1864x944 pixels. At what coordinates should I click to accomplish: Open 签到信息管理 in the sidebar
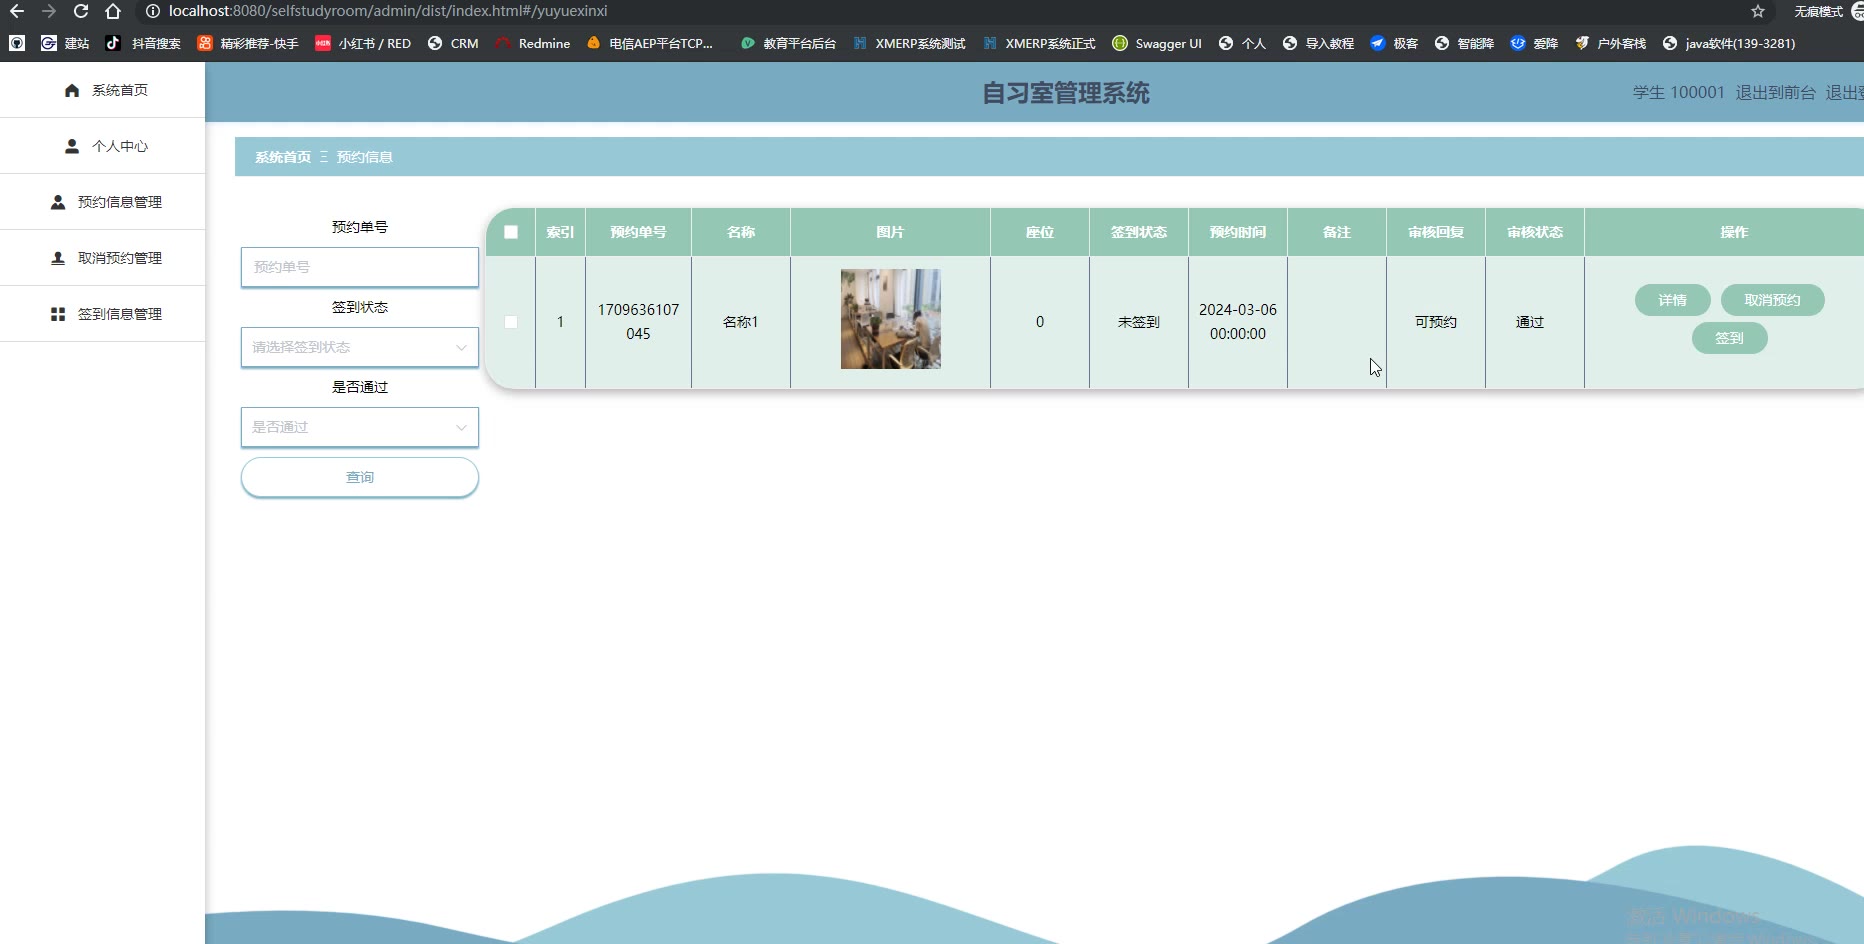coord(119,314)
